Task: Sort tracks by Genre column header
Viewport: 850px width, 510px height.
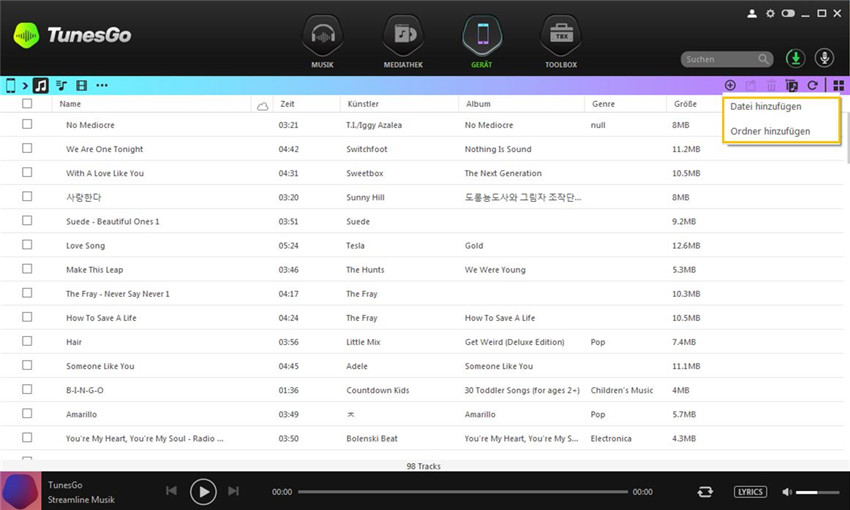Action: click(603, 104)
